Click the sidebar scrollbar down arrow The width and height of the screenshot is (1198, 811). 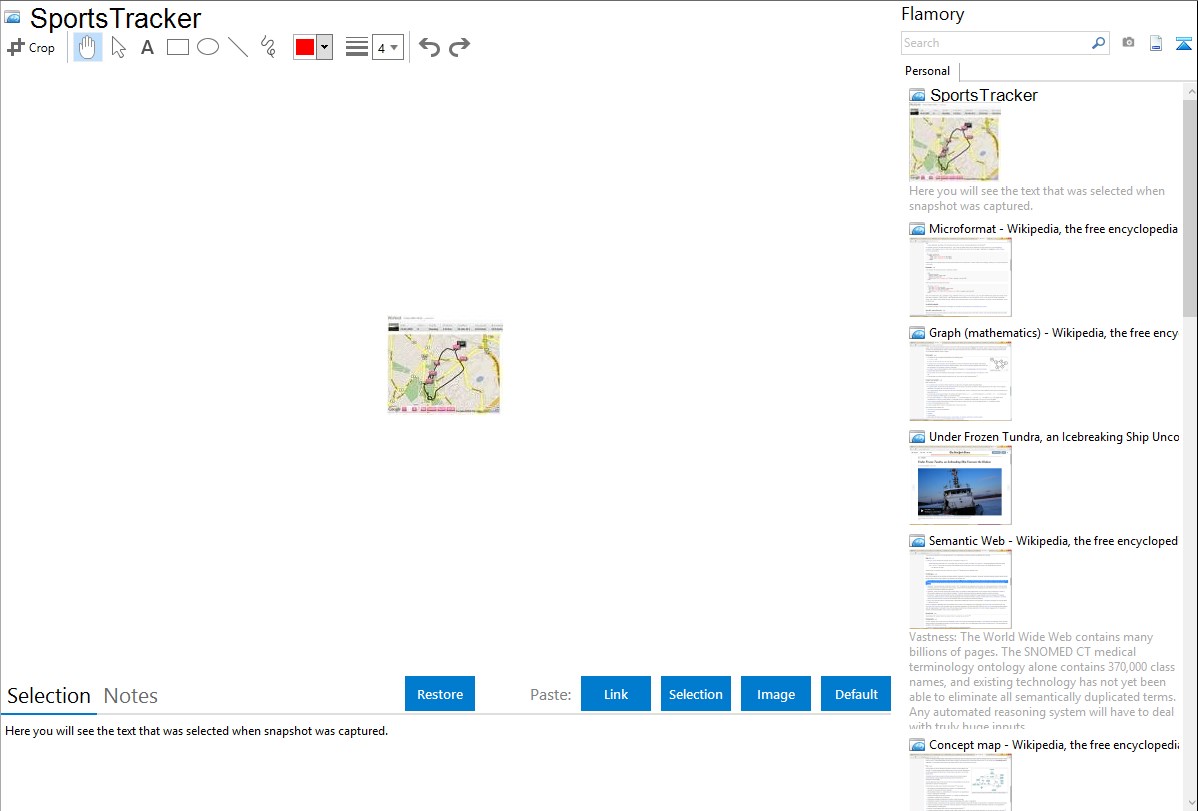[x=1190, y=803]
